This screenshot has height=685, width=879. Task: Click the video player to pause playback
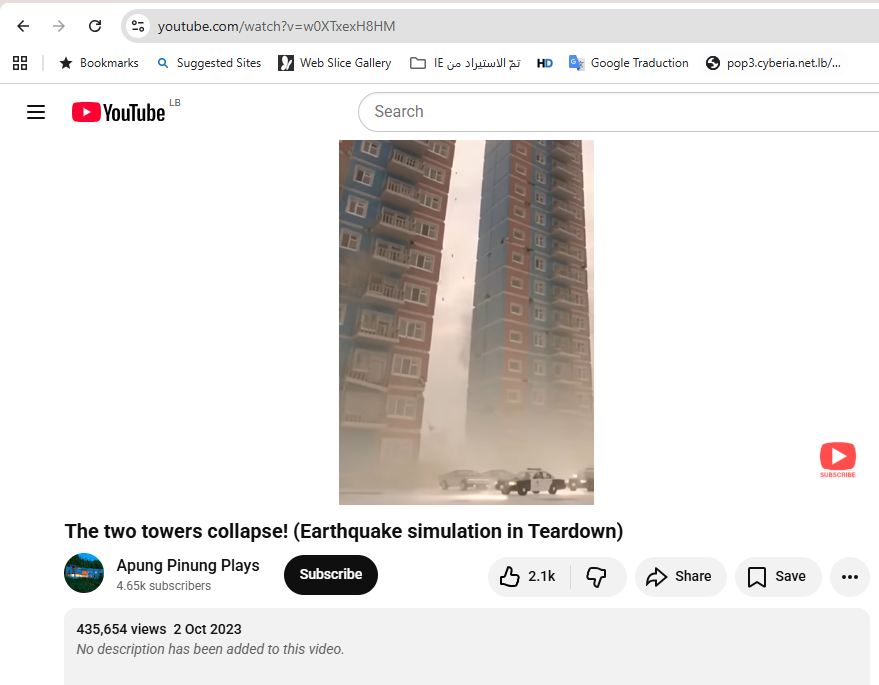point(466,322)
